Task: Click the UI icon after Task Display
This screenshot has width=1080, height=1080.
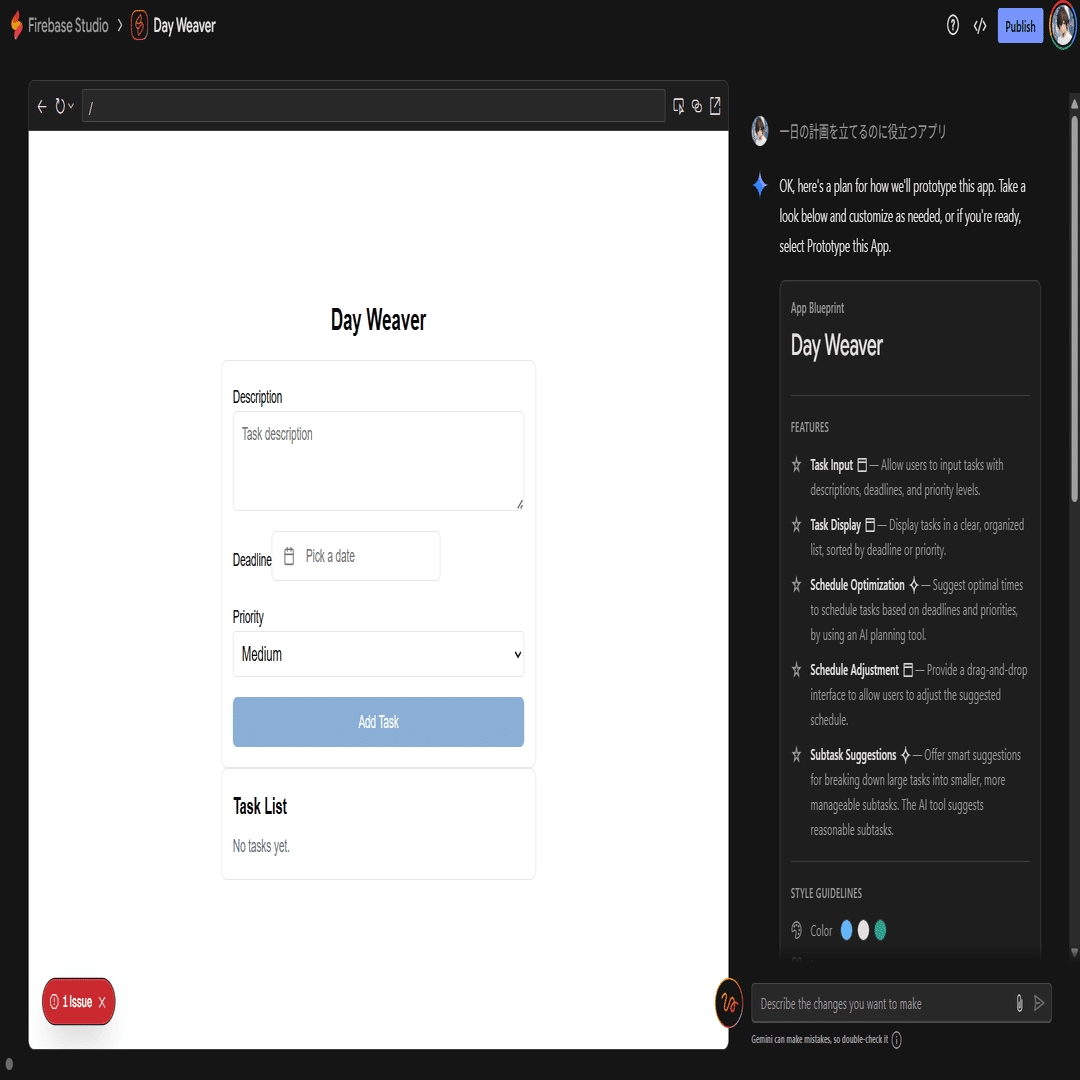Action: (x=870, y=526)
